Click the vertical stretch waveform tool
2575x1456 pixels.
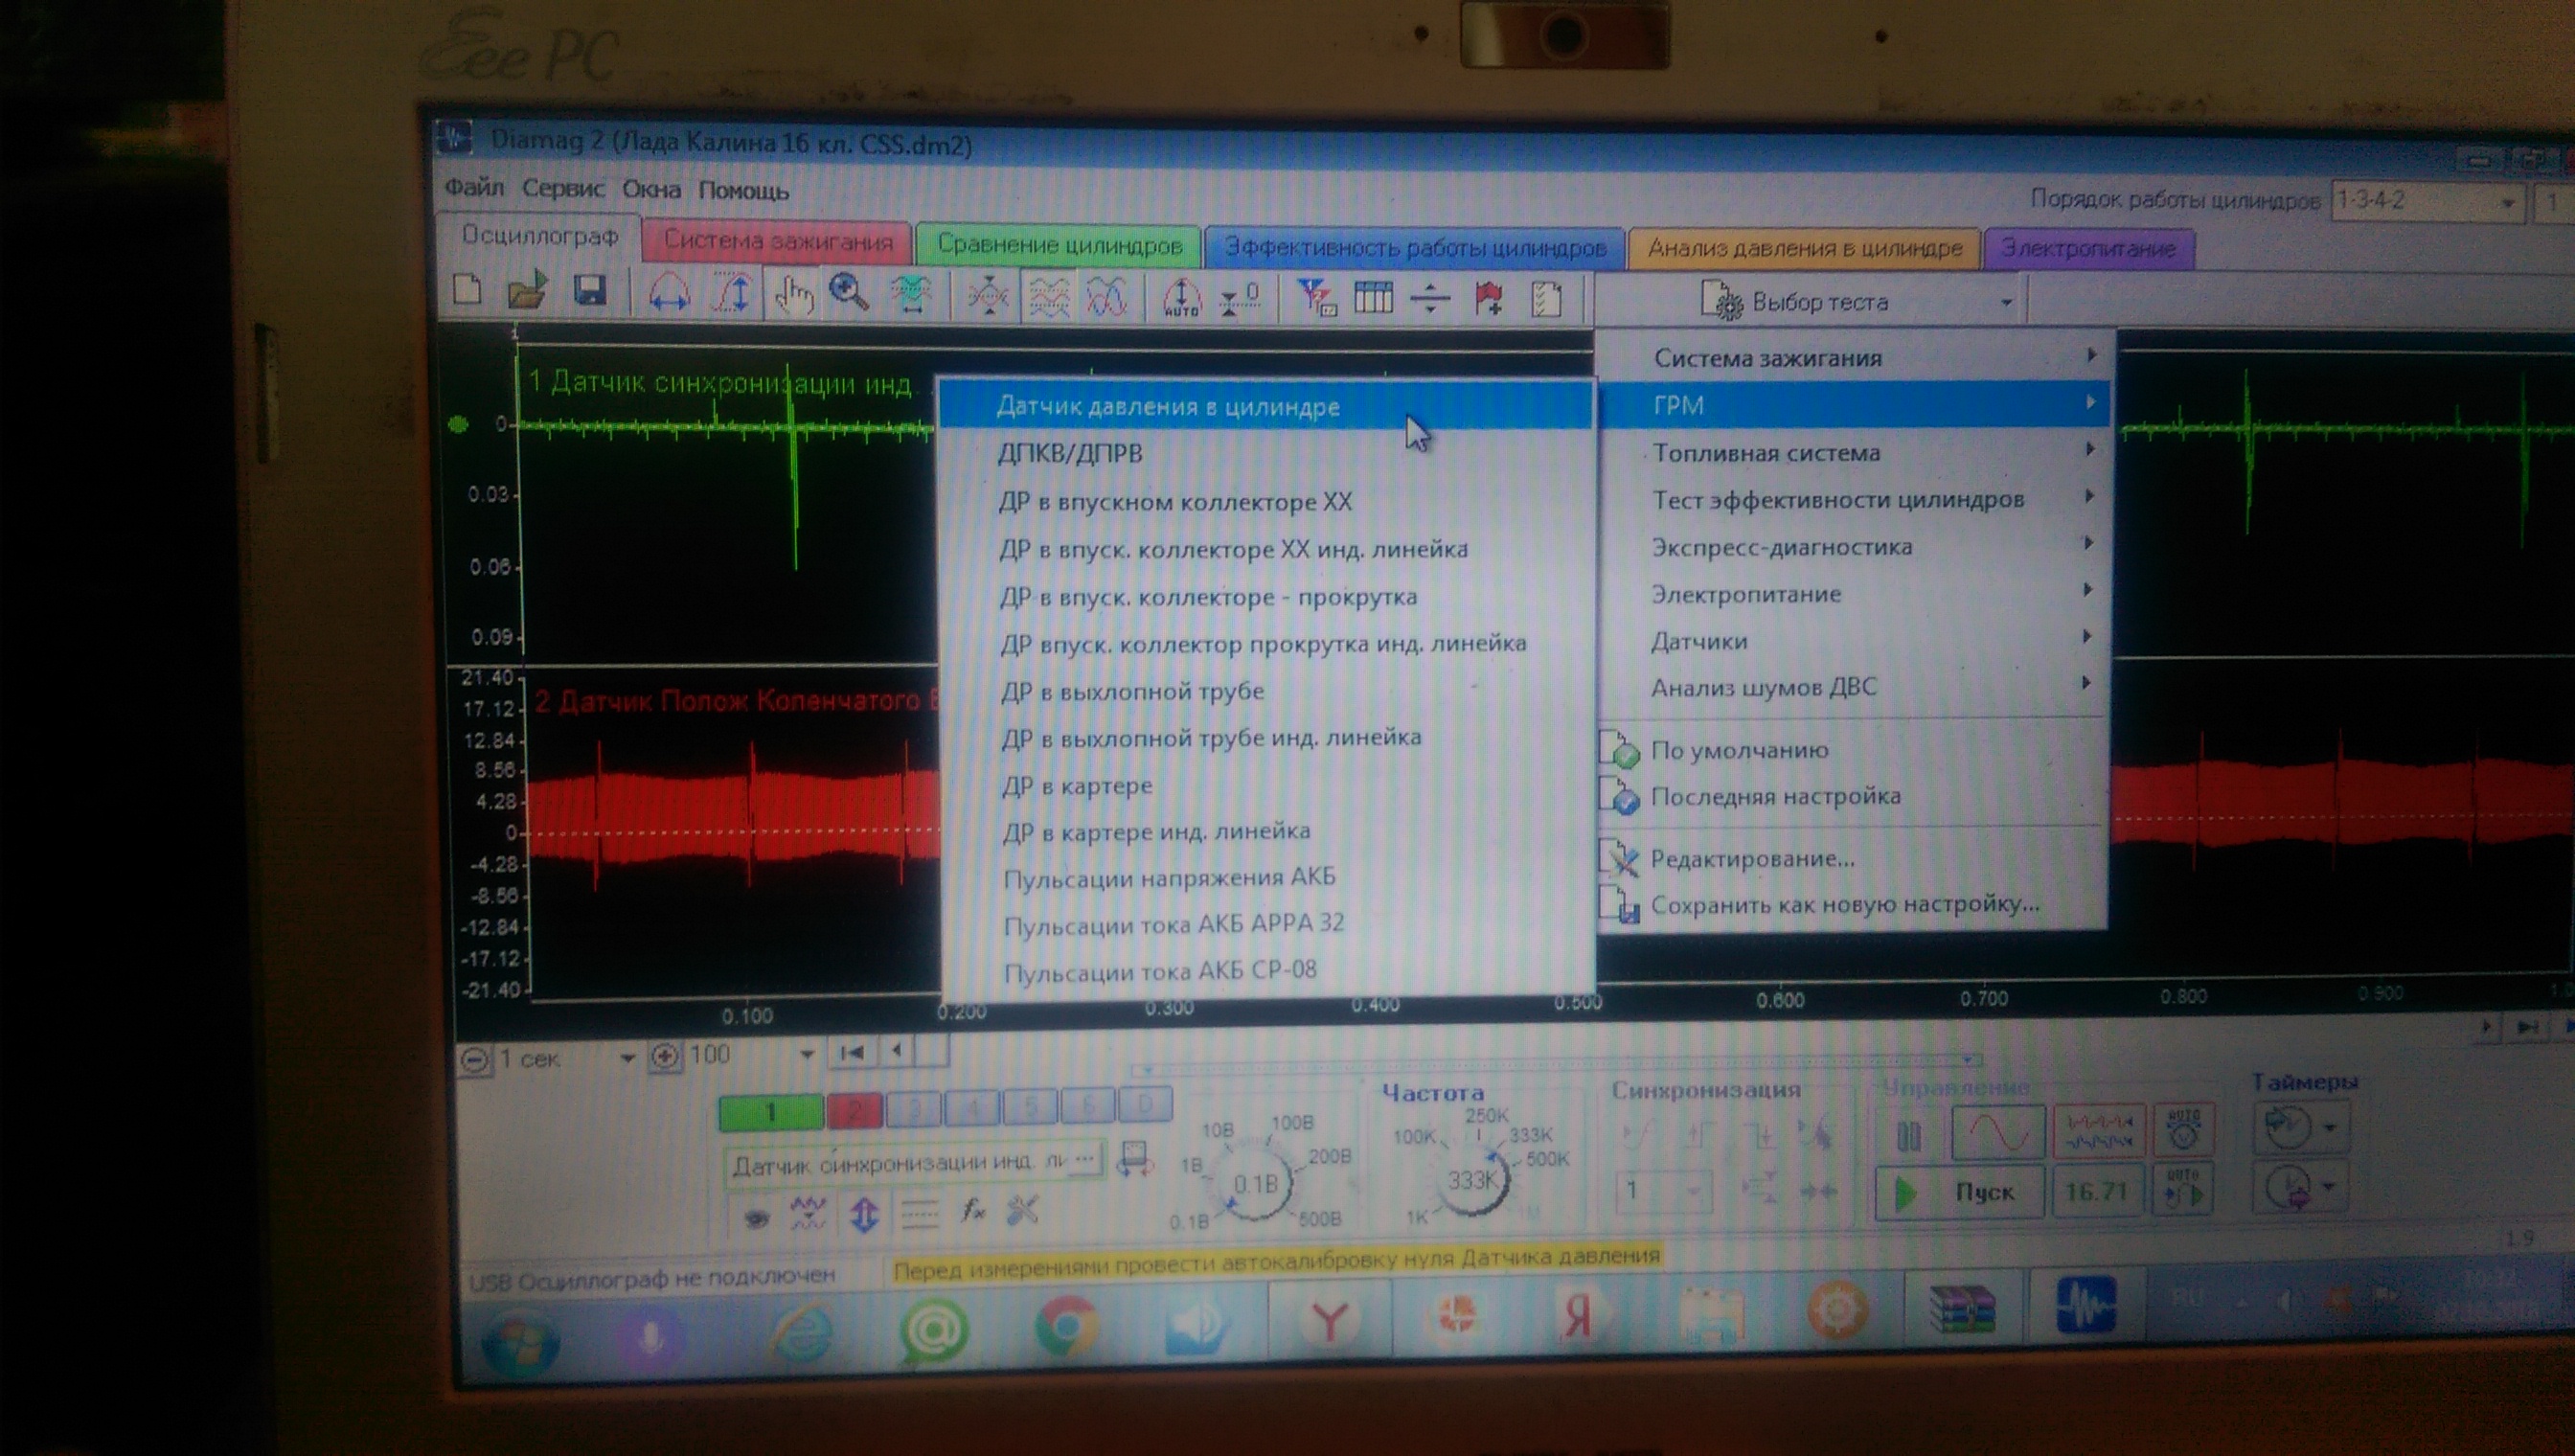[734, 294]
